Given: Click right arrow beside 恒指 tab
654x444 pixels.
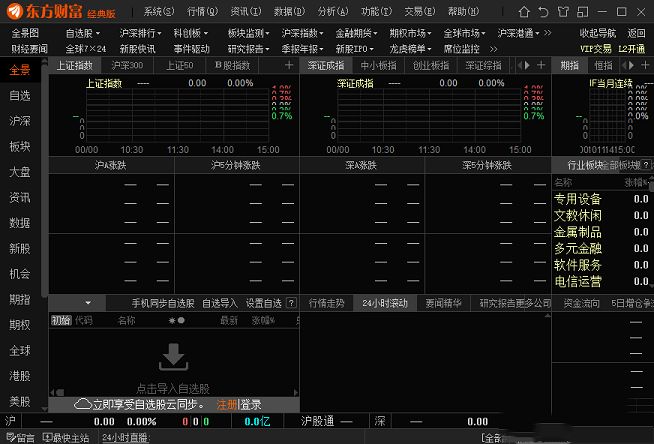Looking at the screenshot, I should 631,65.
